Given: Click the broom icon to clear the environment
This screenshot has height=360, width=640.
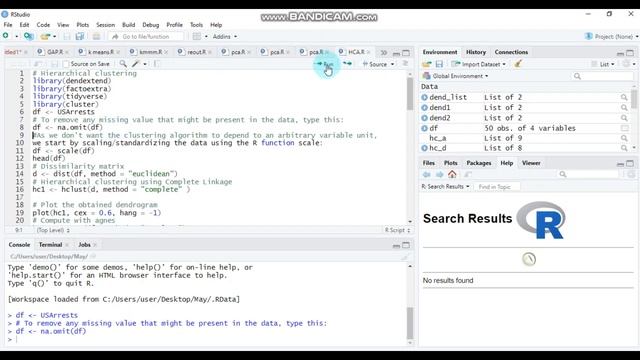Looking at the screenshot, I should (x=518, y=64).
